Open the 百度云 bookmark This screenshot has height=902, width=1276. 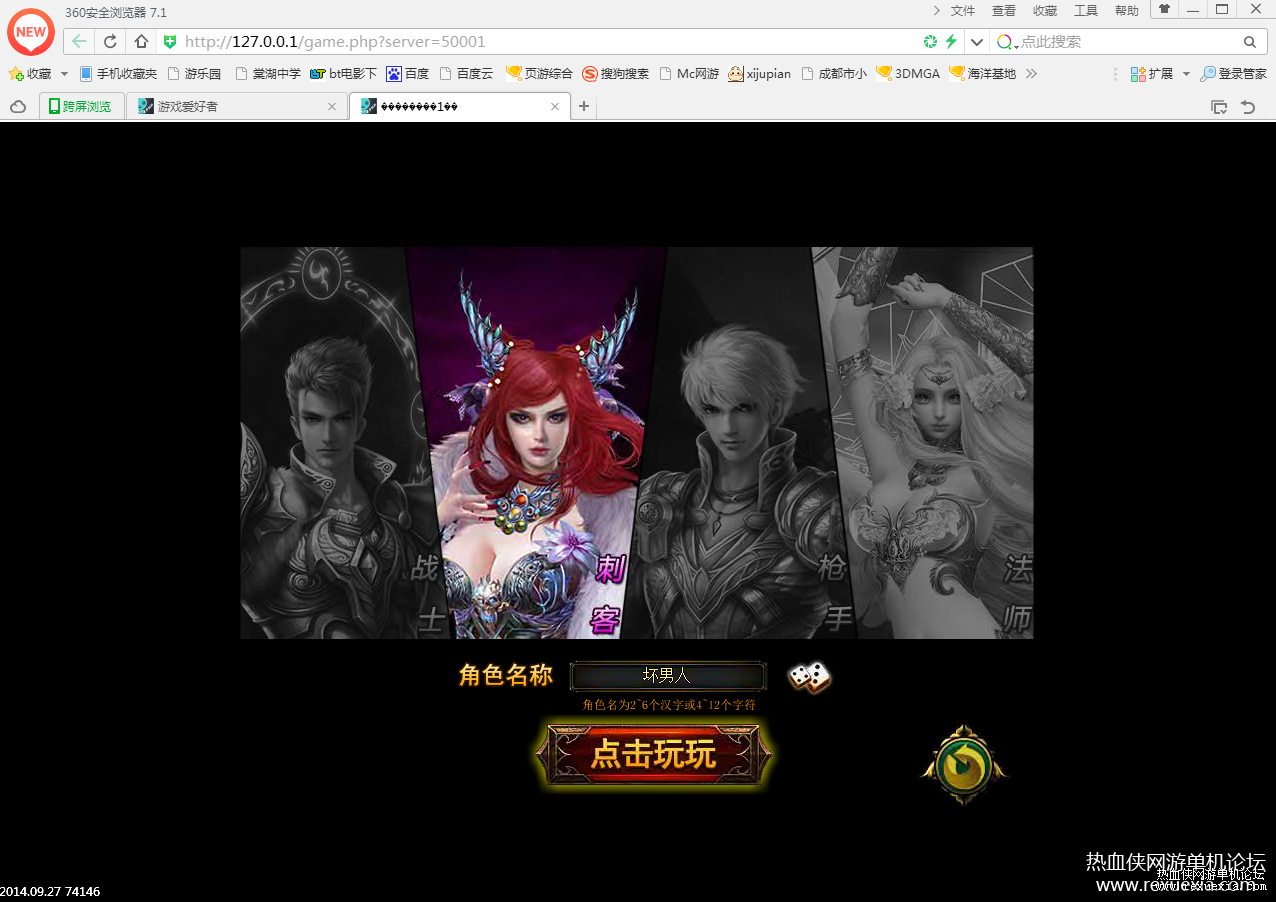pyautogui.click(x=466, y=74)
